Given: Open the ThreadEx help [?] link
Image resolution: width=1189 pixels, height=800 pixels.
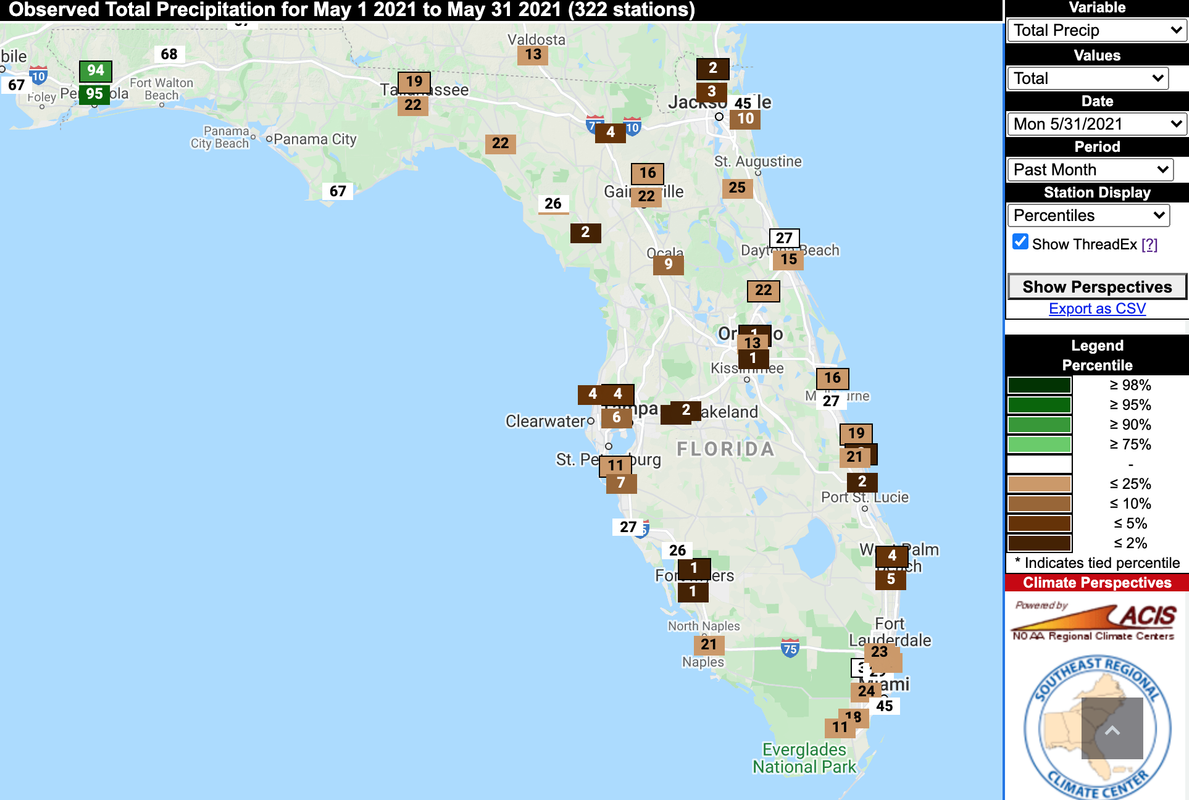Looking at the screenshot, I should (x=1149, y=244).
